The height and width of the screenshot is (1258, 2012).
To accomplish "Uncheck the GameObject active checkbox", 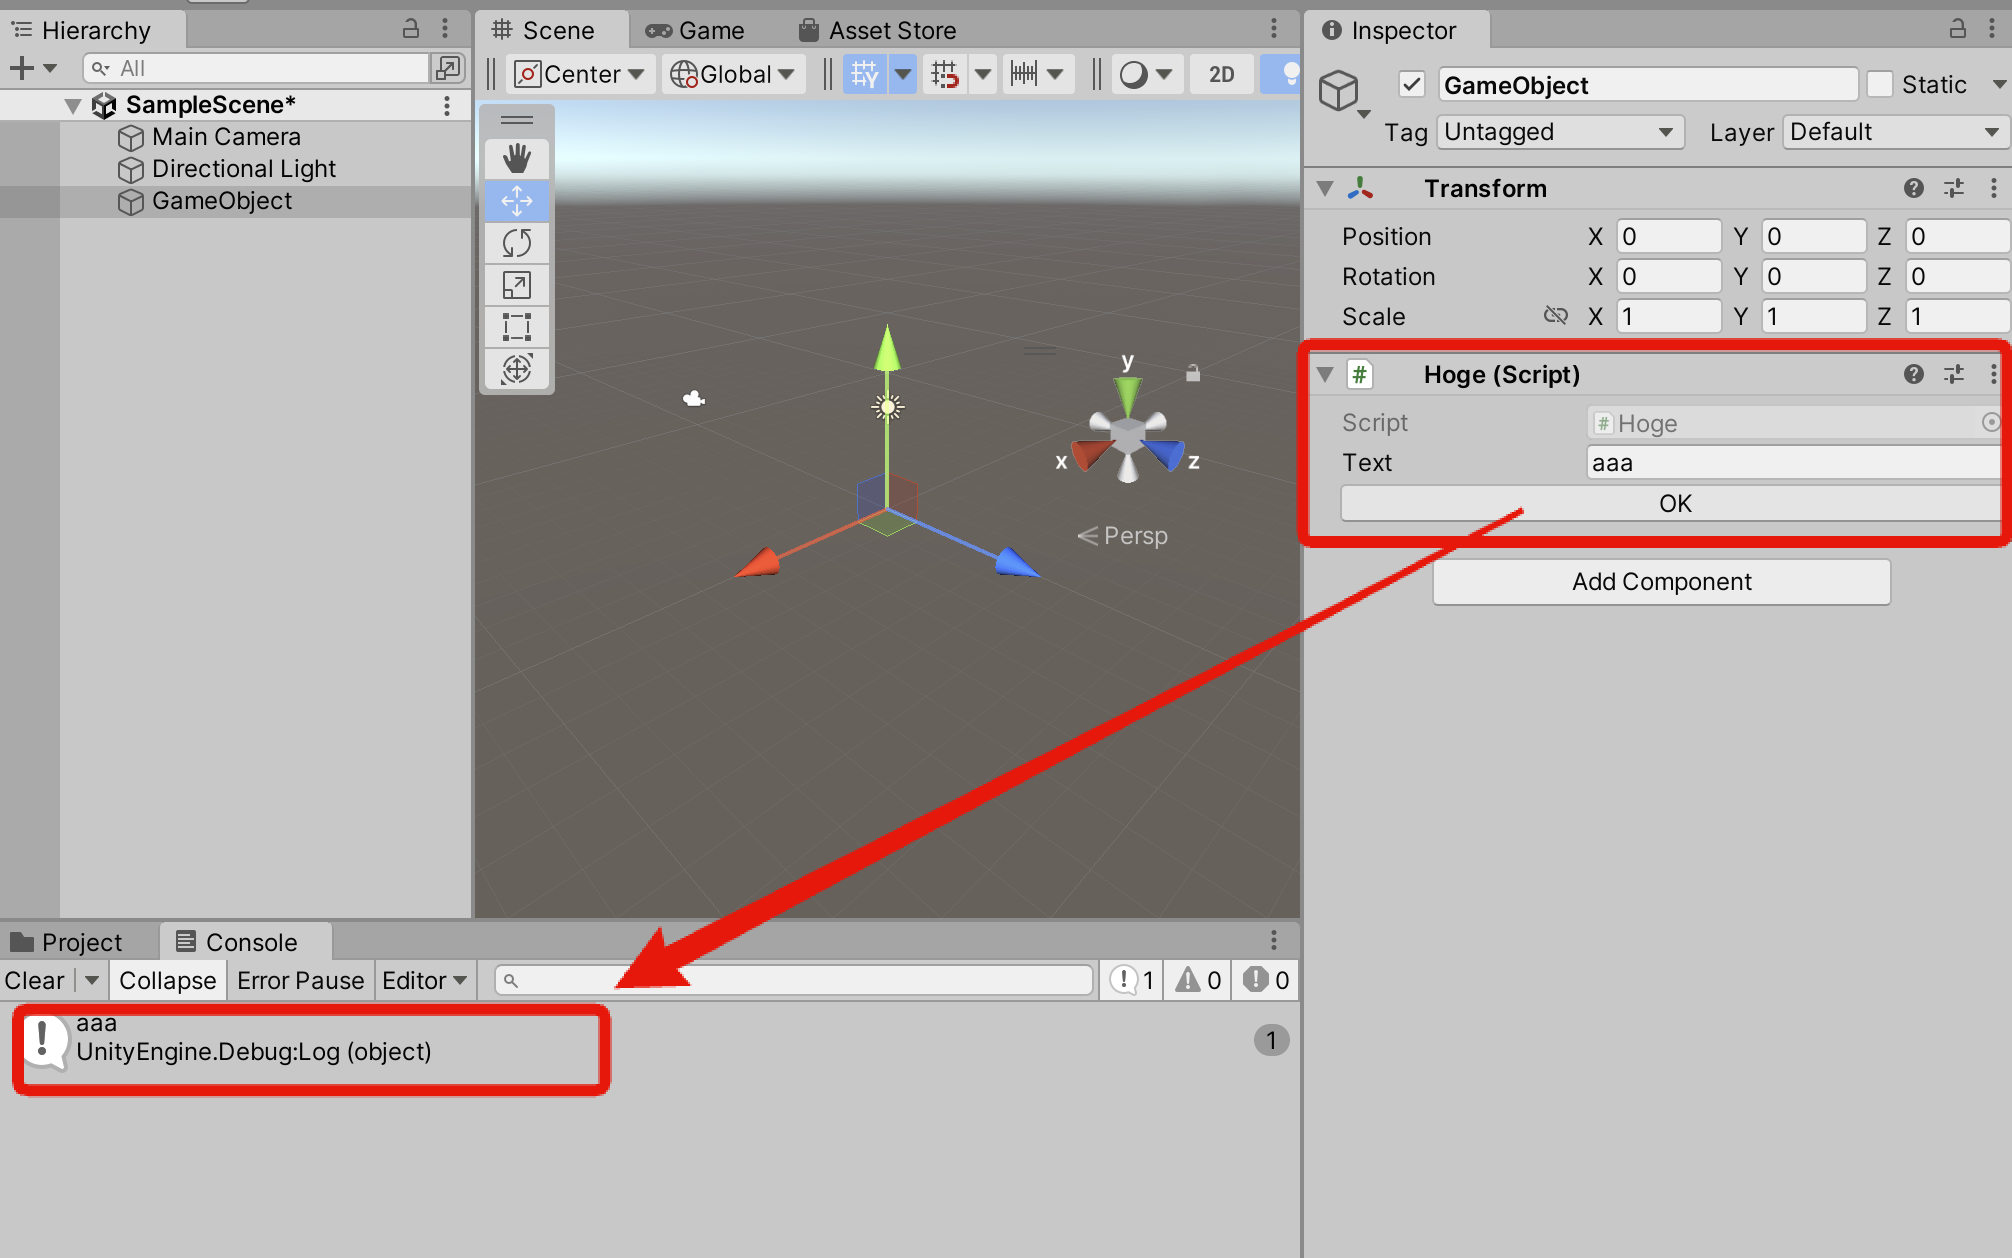I will tap(1412, 84).
